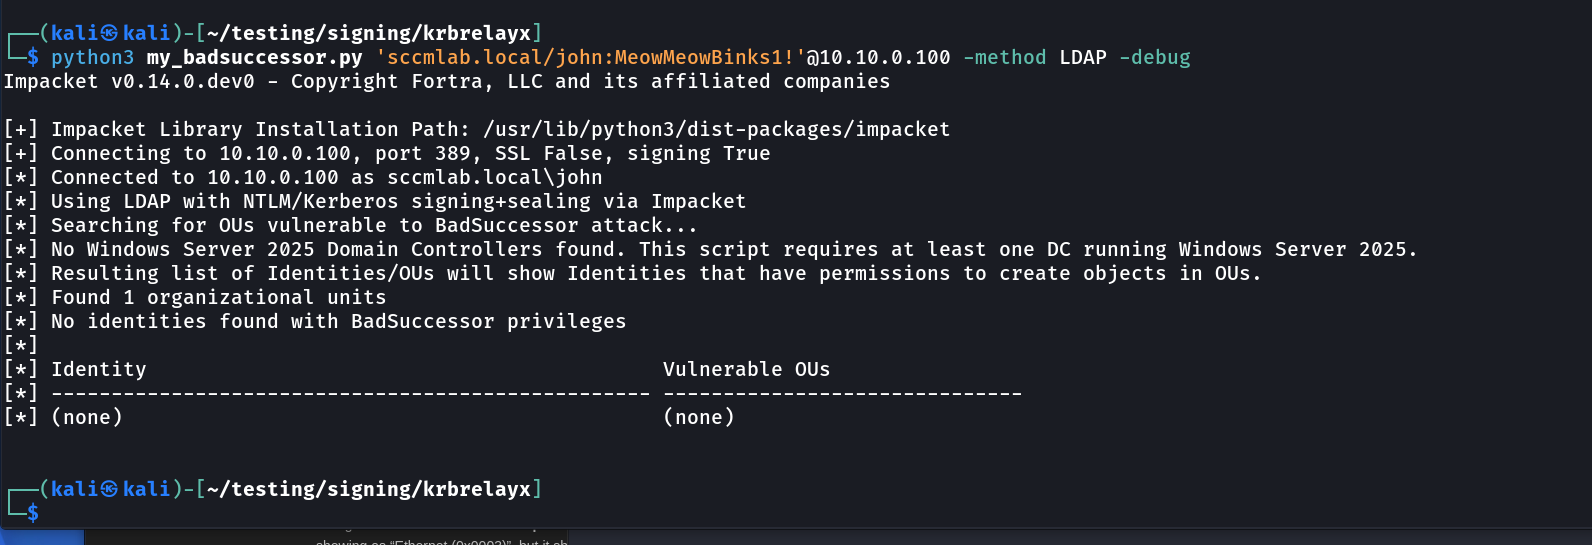Image resolution: width=1592 pixels, height=545 pixels.
Task: Click the my_badsuccessor.py script name
Action: pyautogui.click(x=254, y=58)
